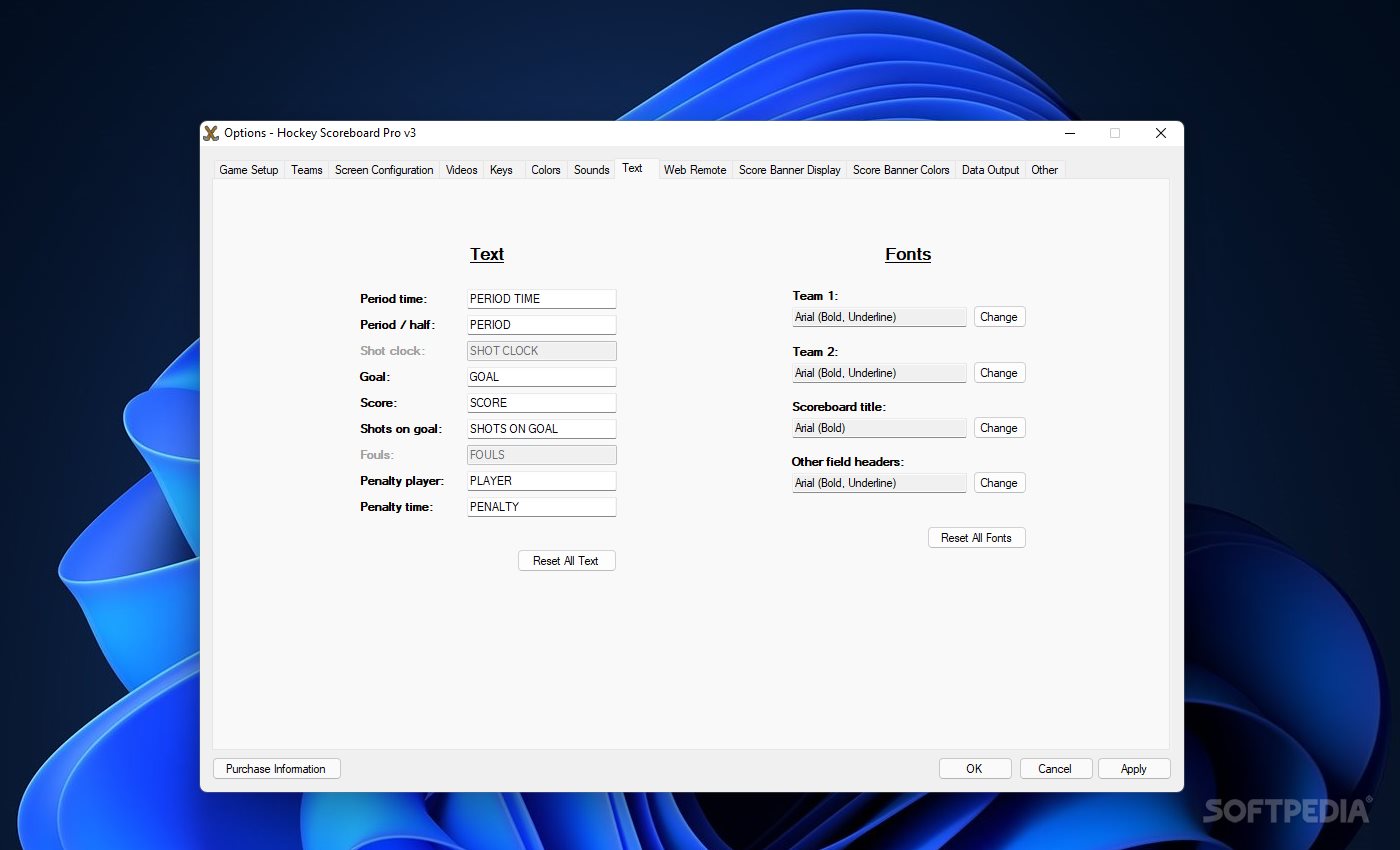Change the Other field headers font
The width and height of the screenshot is (1400, 850).
[999, 483]
